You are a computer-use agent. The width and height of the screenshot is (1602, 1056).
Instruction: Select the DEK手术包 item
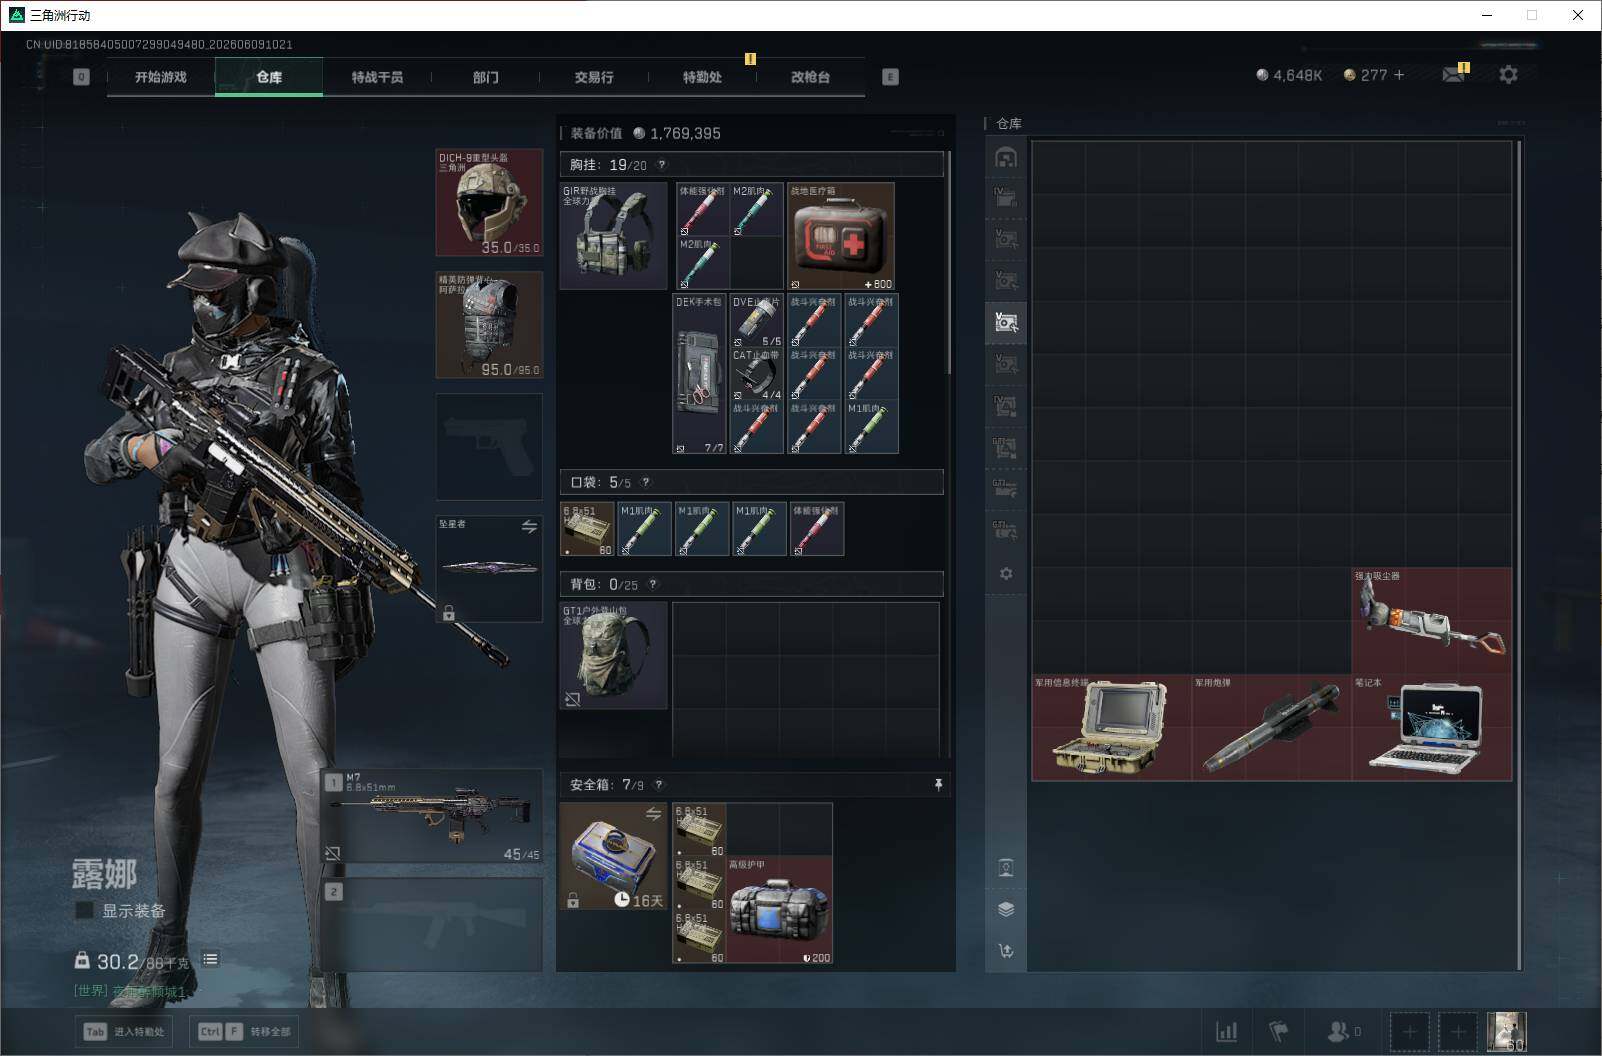pyautogui.click(x=700, y=374)
